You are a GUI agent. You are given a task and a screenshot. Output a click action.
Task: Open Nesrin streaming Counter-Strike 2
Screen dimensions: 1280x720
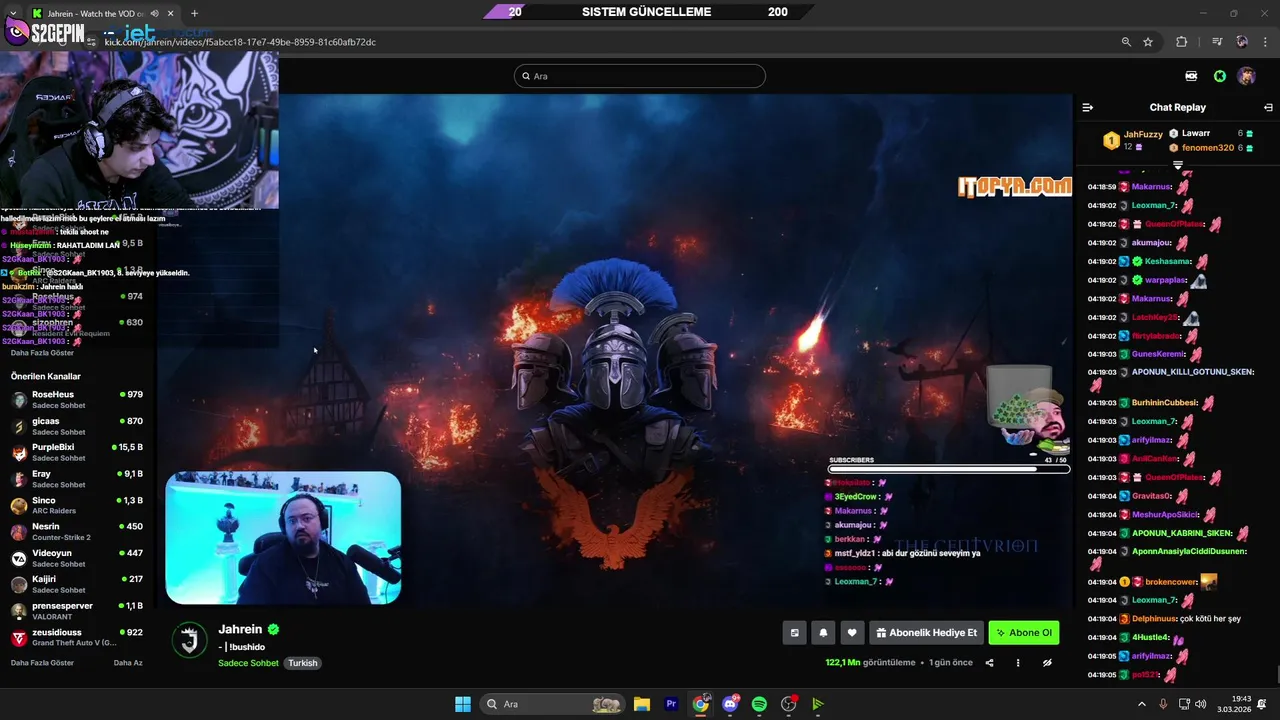point(78,531)
